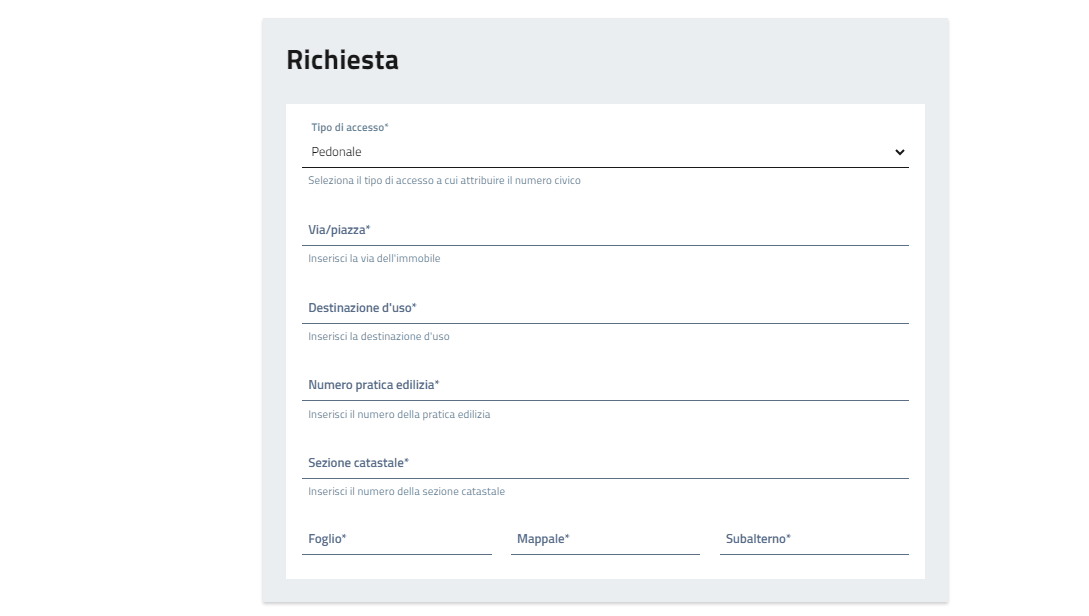
Task: Click the Numero pratica edilizia* label
Action: pos(373,385)
